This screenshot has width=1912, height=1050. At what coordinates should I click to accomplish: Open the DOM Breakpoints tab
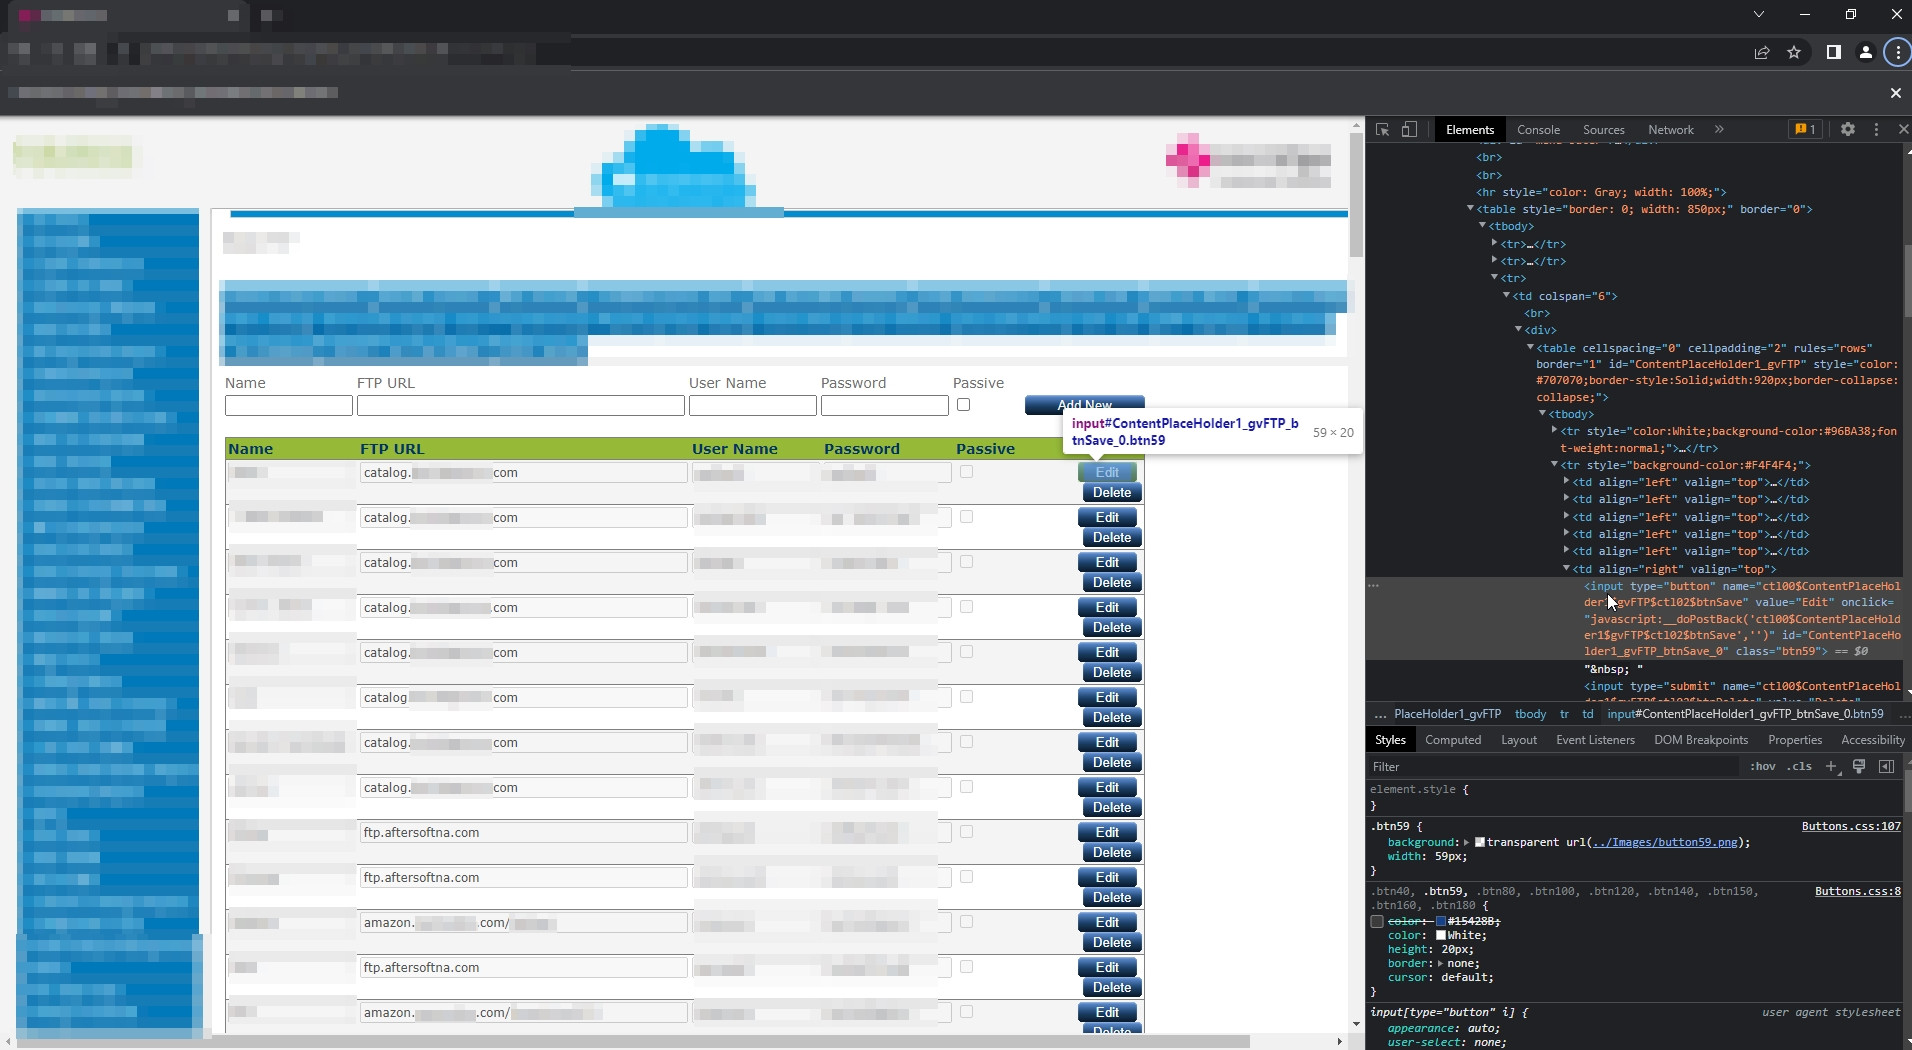(1701, 740)
